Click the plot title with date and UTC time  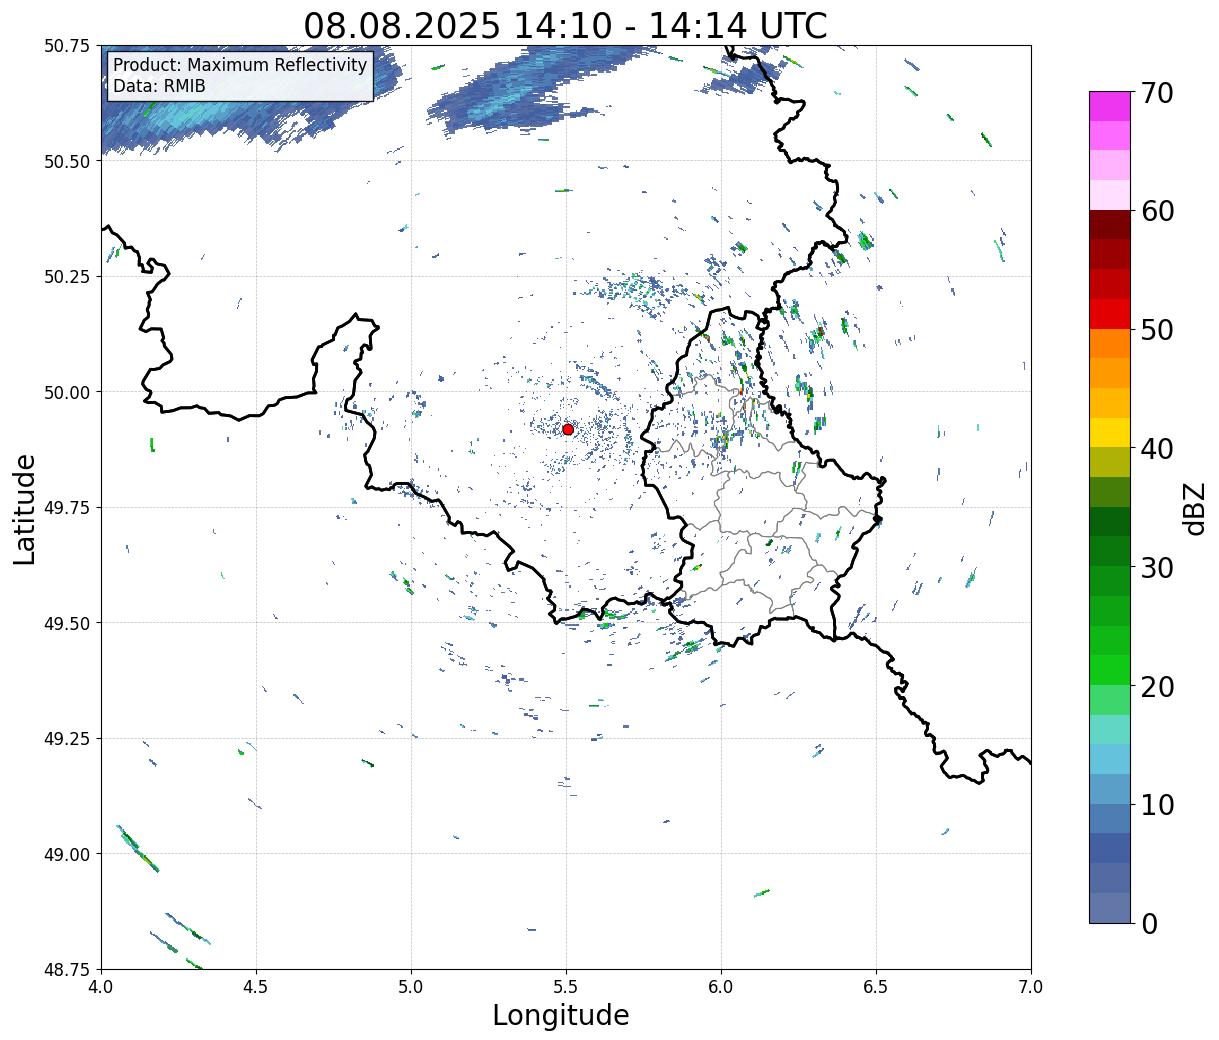coord(565,24)
